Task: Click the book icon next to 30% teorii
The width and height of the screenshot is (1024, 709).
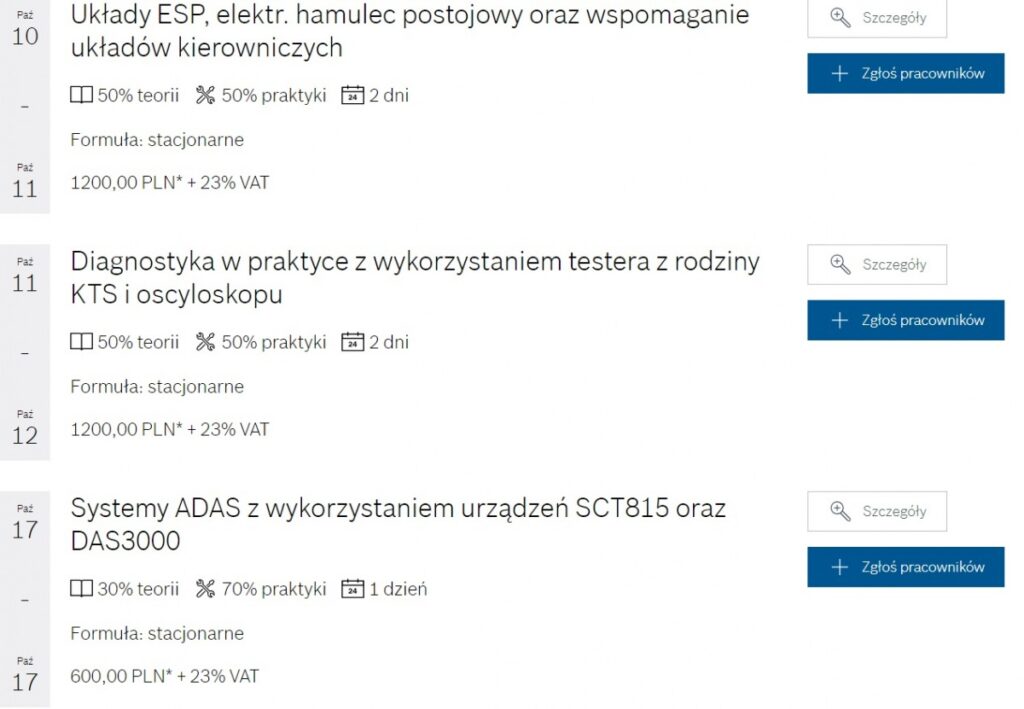Action: pos(81,589)
